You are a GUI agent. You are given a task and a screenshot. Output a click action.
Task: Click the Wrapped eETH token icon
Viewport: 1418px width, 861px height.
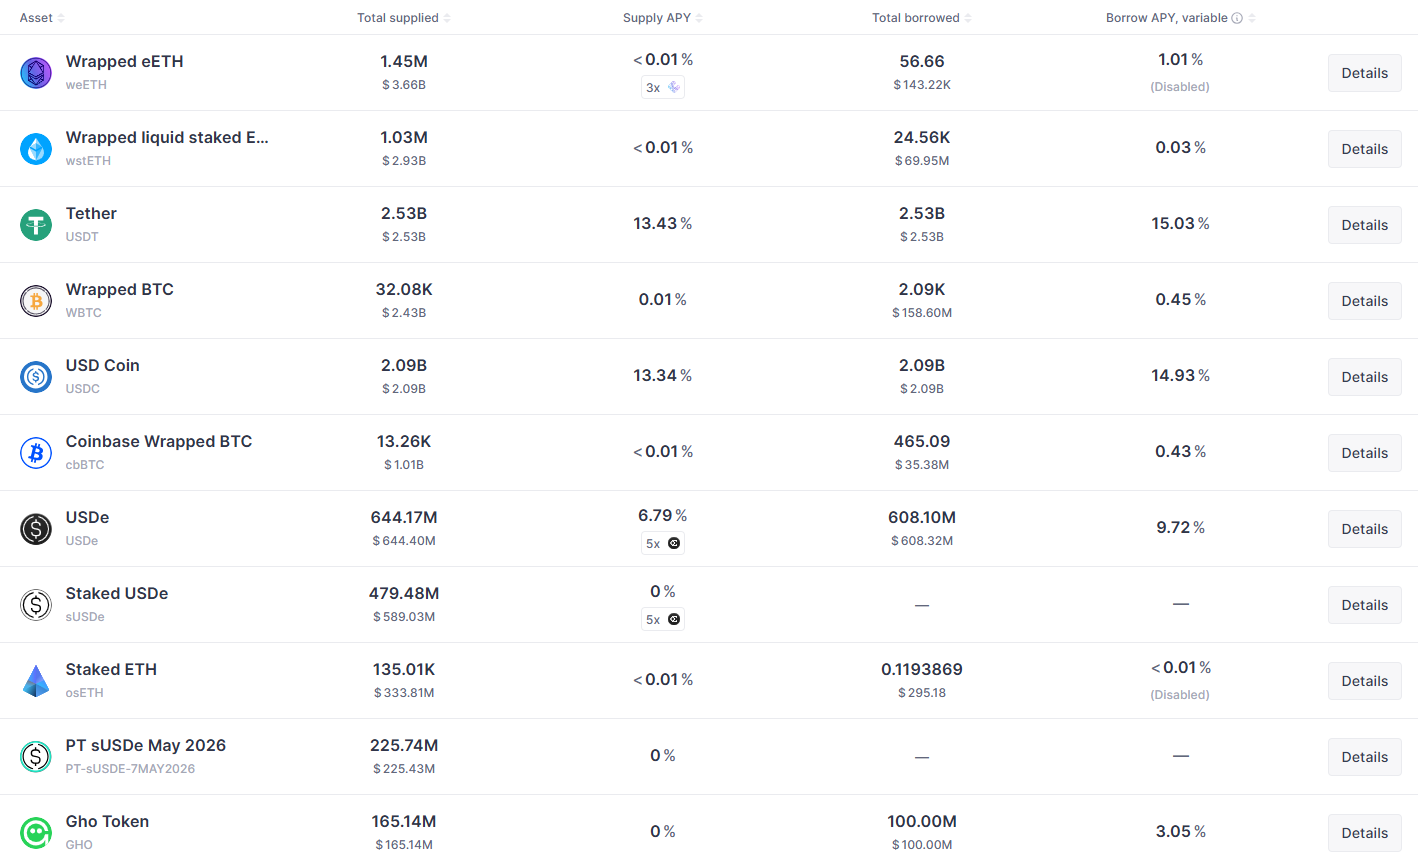pyautogui.click(x=36, y=73)
